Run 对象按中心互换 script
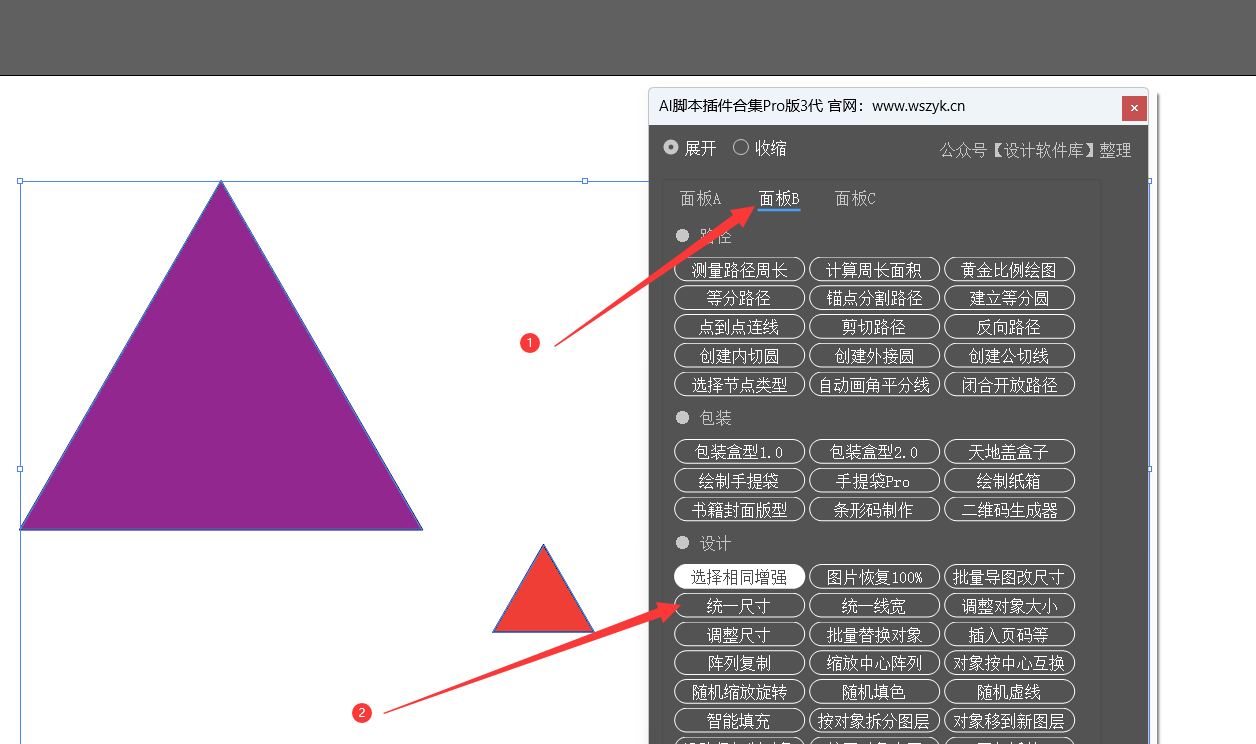The image size is (1256, 744). [x=1009, y=663]
